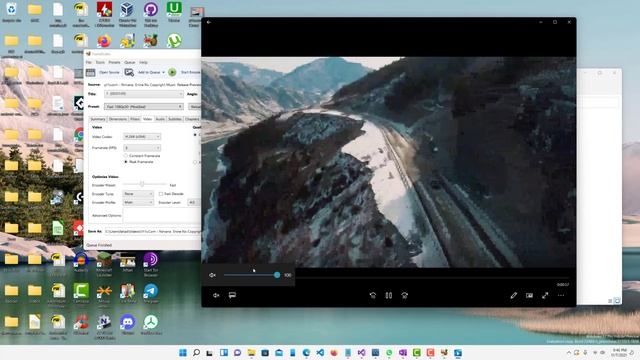Viewport: 640px width, 360px height.
Task: Open the Framerate (FPS) dropdown
Action: point(142,148)
